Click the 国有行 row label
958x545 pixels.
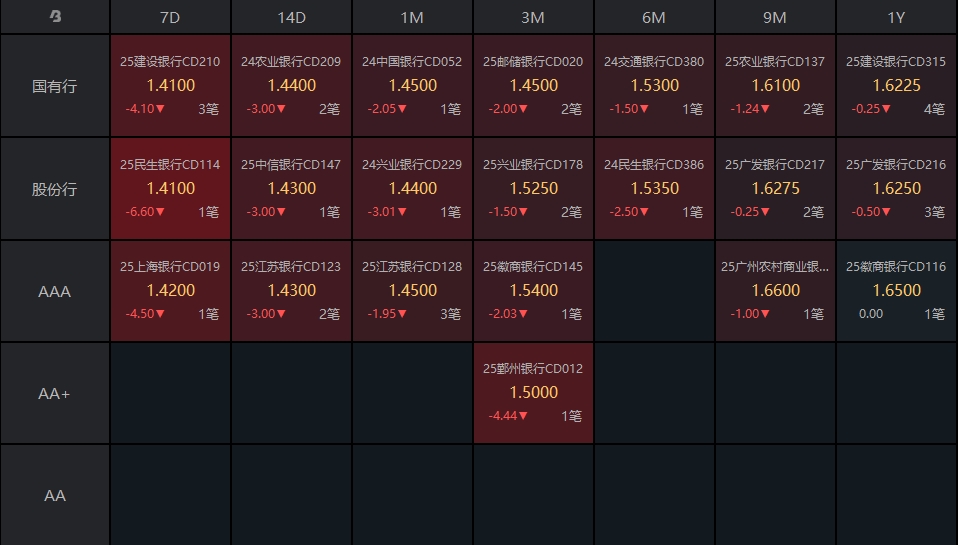[x=55, y=86]
